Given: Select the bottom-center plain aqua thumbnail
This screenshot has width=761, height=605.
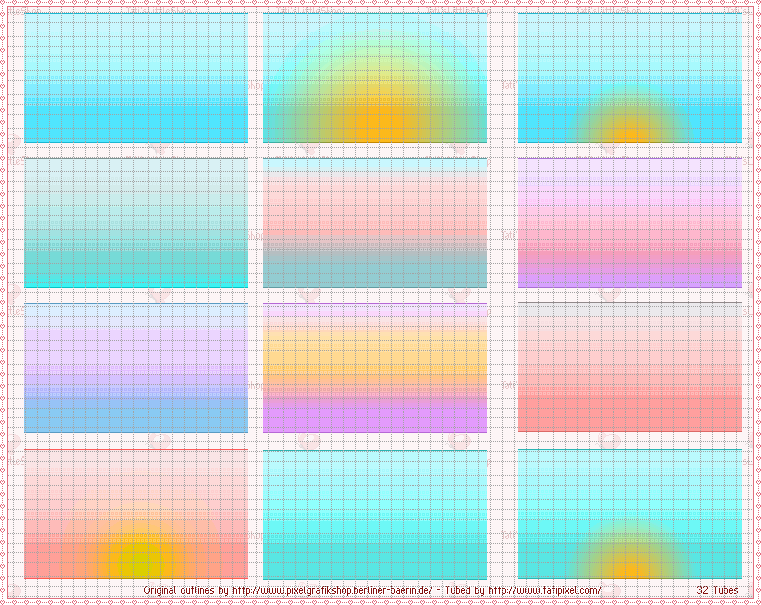Looking at the screenshot, I should [x=375, y=513].
